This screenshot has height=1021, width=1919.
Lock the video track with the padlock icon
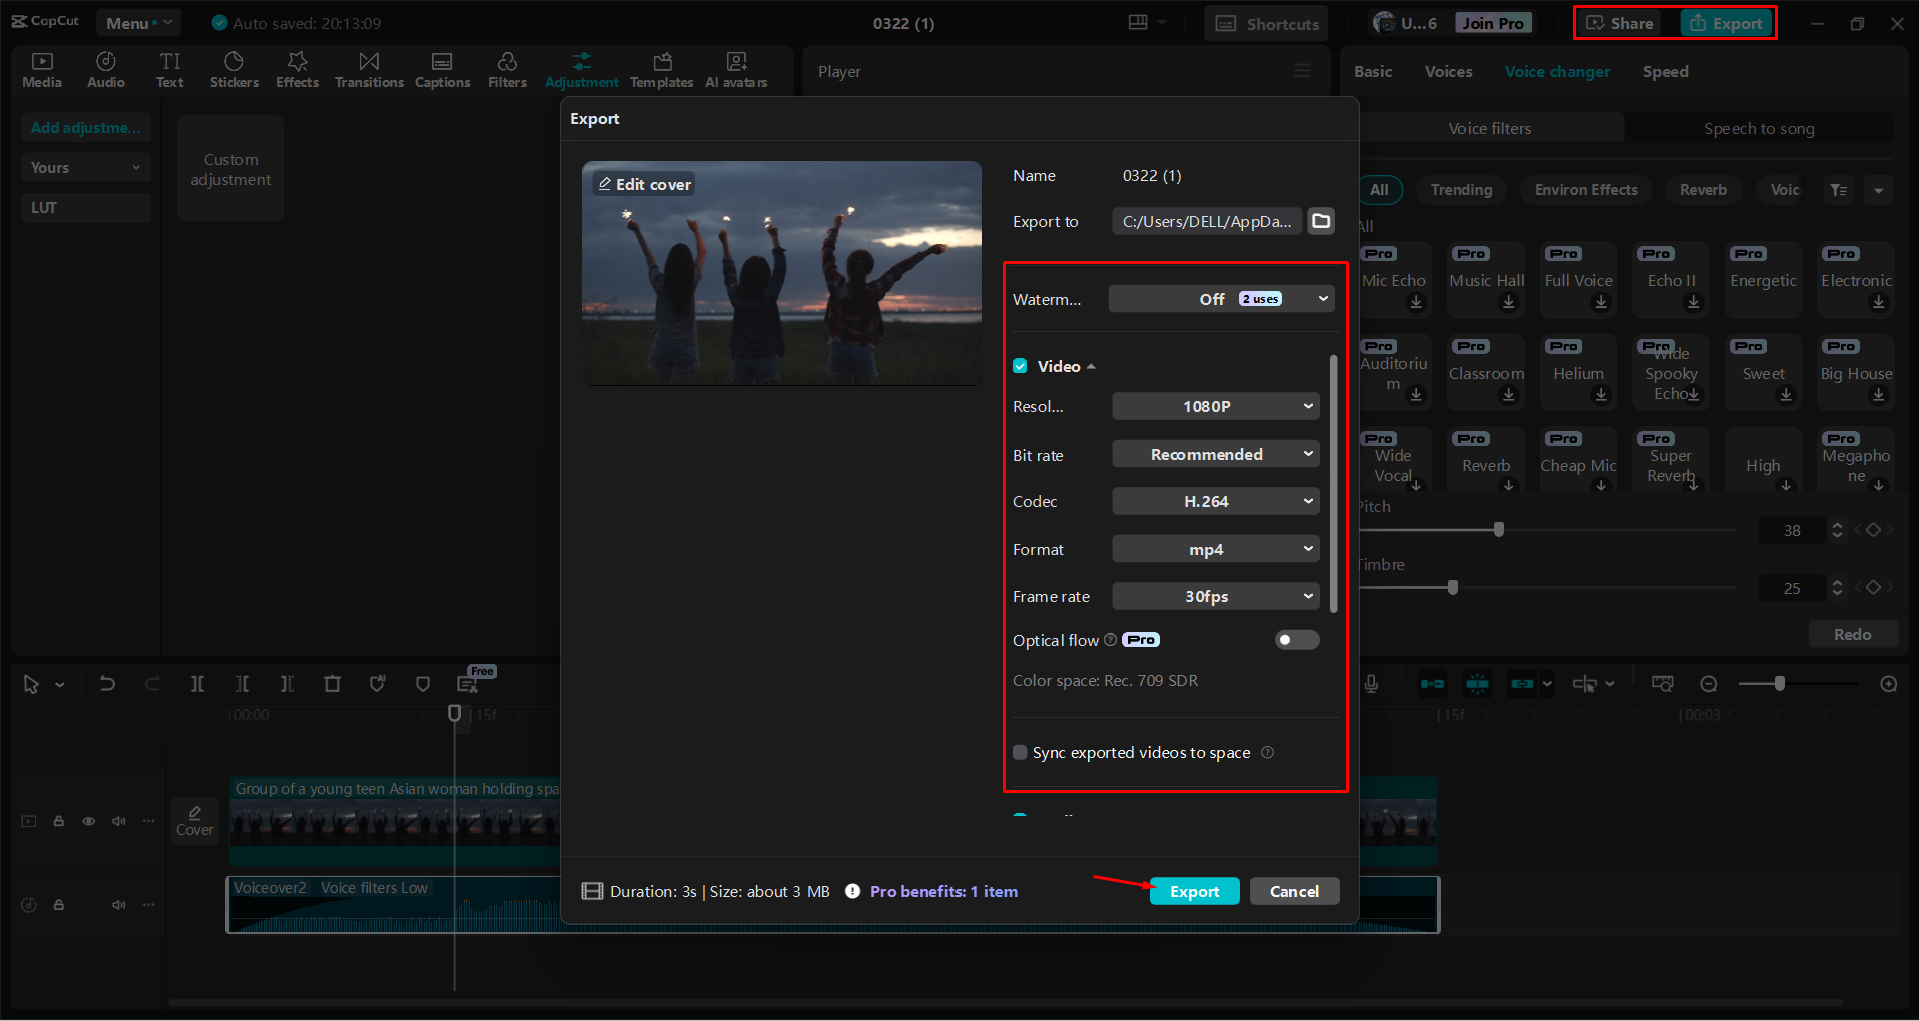[59, 821]
